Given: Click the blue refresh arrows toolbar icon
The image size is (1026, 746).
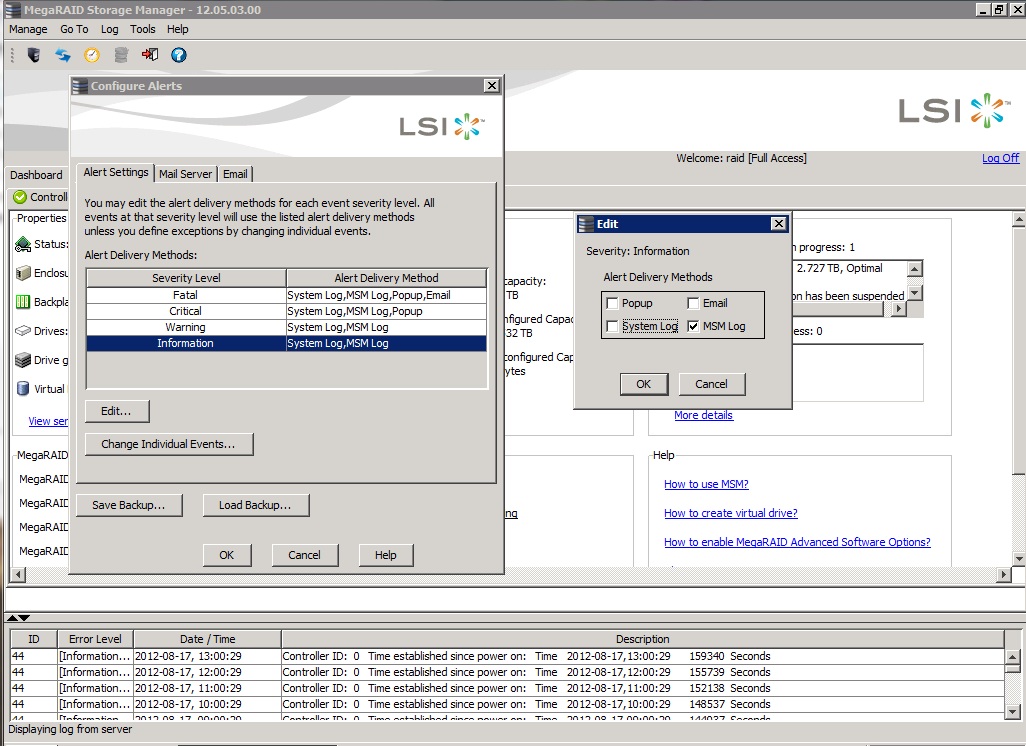Looking at the screenshot, I should point(63,55).
